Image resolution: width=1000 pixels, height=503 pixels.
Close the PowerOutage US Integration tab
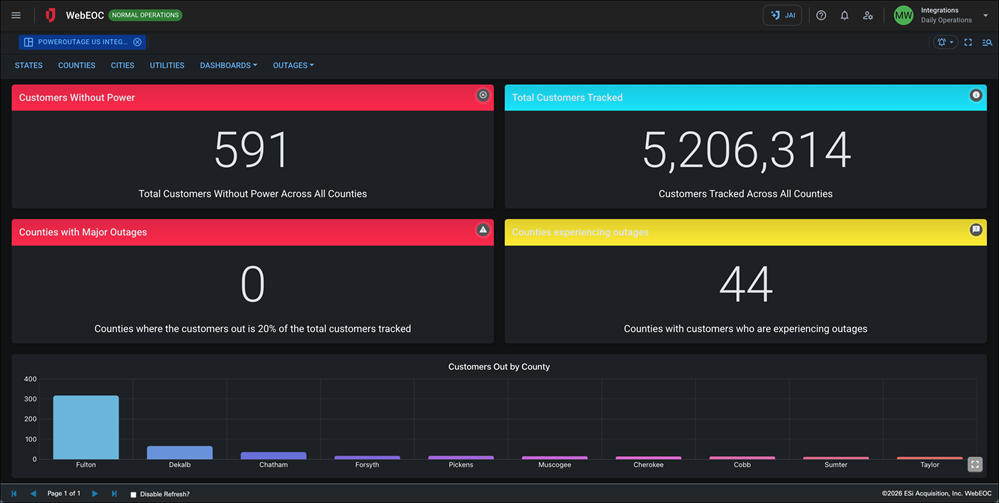click(137, 42)
